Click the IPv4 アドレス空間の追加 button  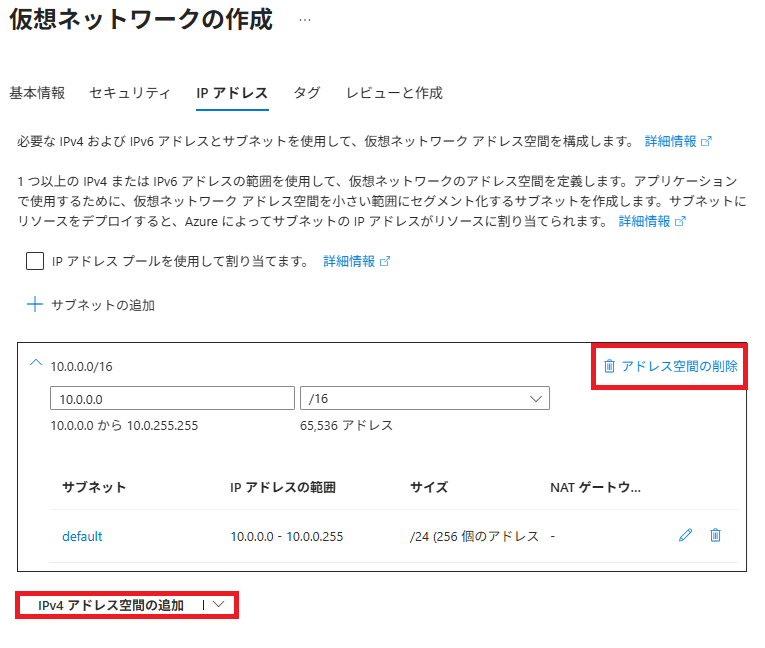111,605
